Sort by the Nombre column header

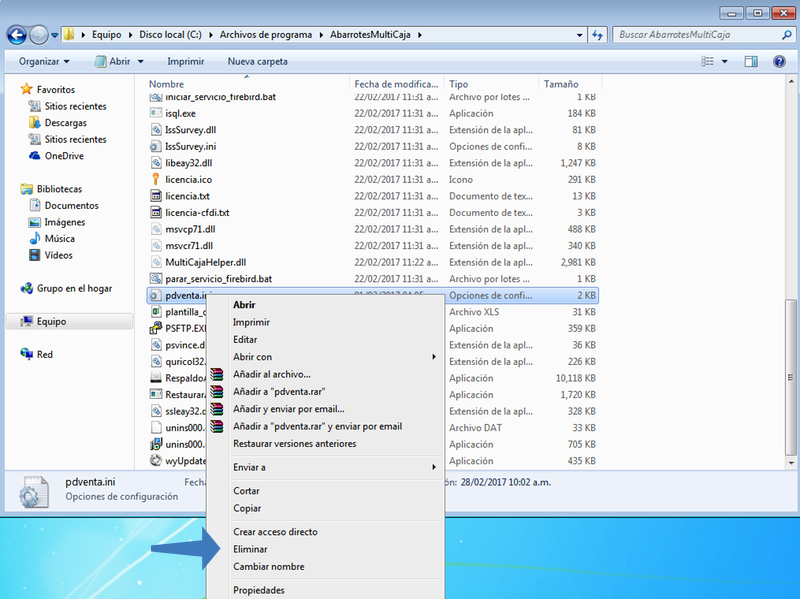(247, 84)
